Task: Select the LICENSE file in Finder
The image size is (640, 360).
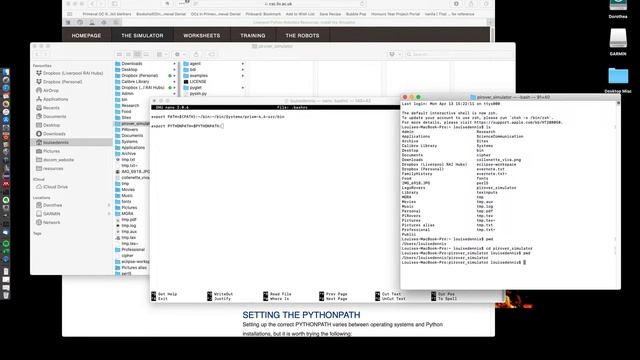Action: [195, 82]
